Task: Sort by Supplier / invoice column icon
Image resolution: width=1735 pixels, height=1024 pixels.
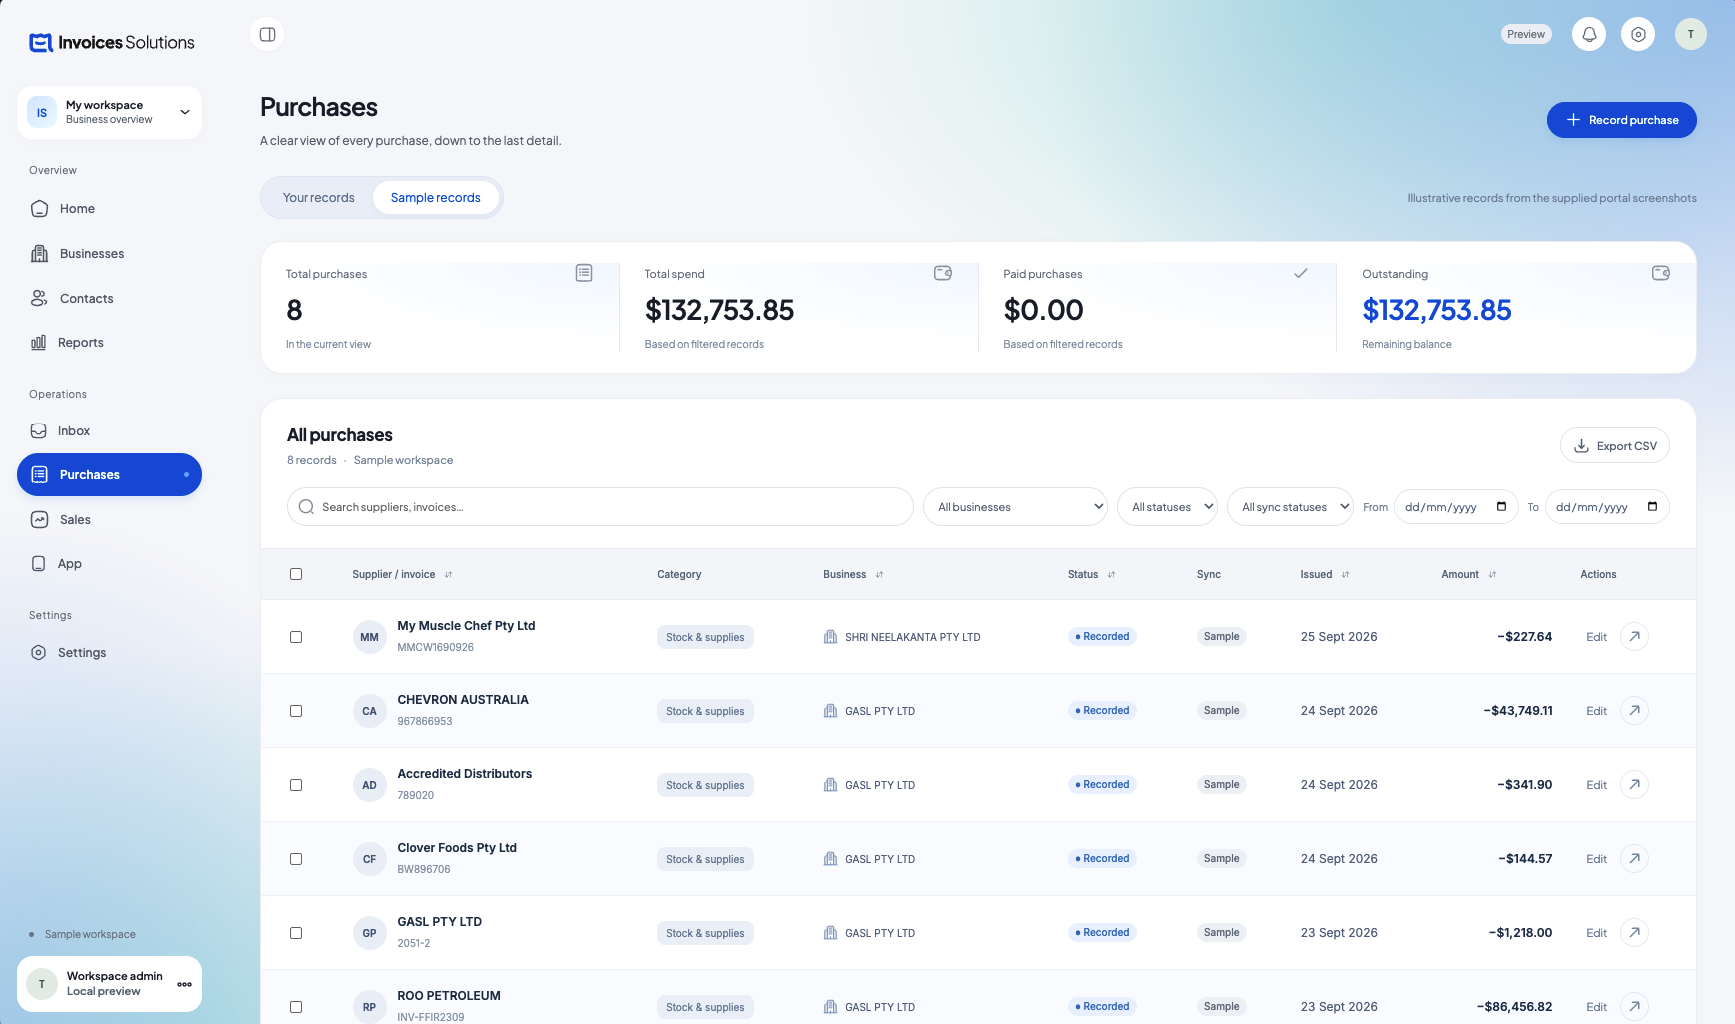Action: pyautogui.click(x=448, y=575)
